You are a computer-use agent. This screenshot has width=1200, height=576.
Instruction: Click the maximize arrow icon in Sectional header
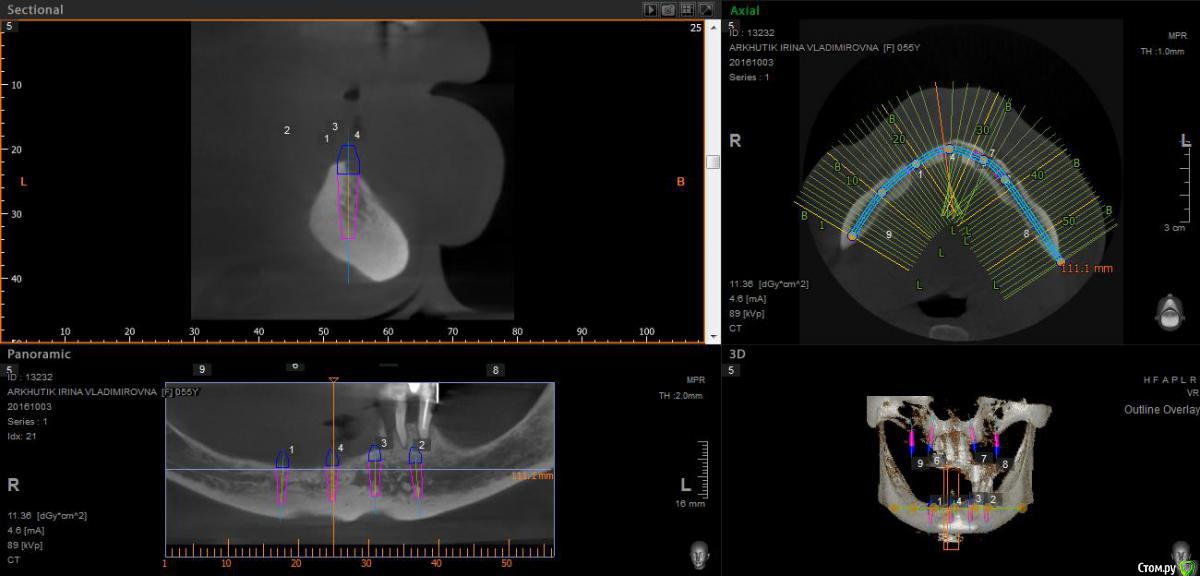click(705, 9)
